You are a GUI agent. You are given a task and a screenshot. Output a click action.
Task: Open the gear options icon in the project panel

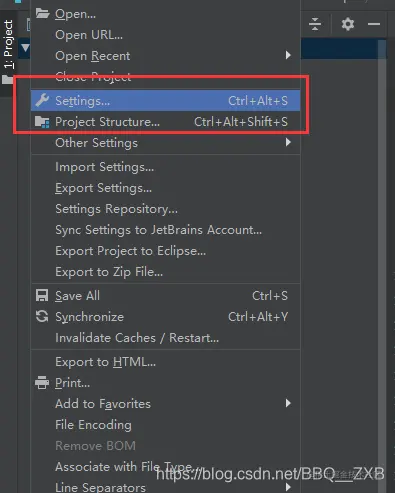pyautogui.click(x=348, y=24)
